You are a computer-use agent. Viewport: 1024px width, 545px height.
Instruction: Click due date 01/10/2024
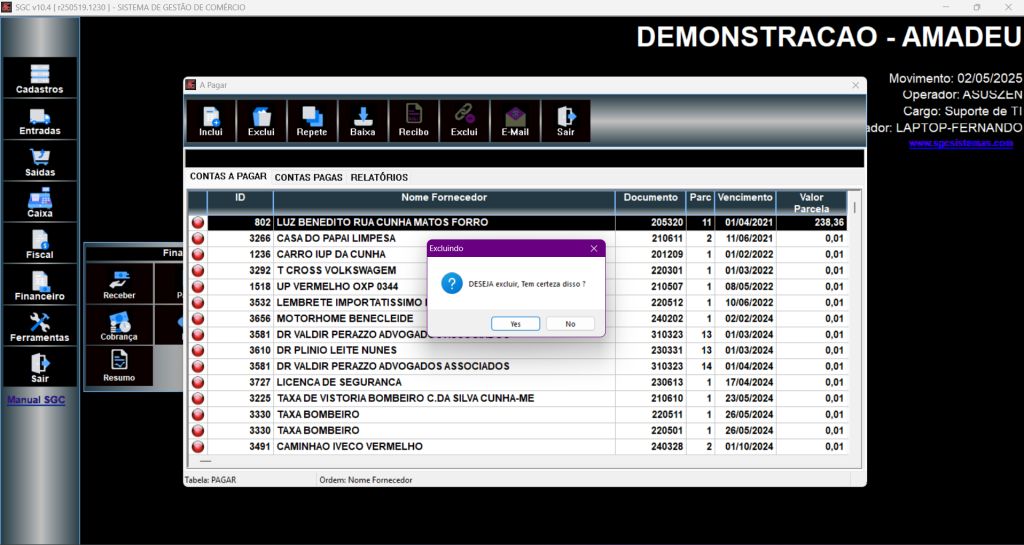point(749,446)
